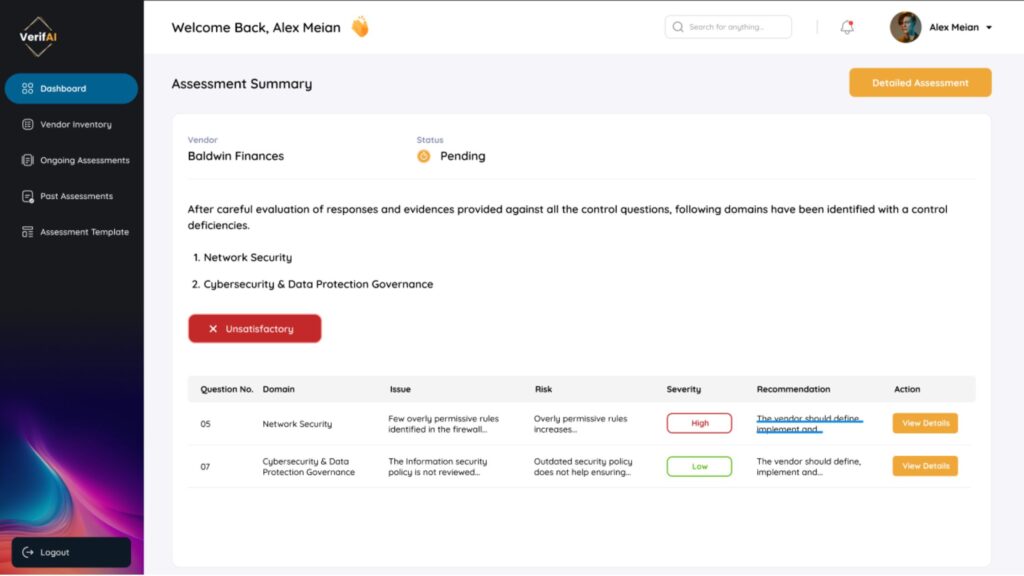1024x576 pixels.
Task: View Details for Cybersecurity & Data Protection row
Action: coord(925,466)
